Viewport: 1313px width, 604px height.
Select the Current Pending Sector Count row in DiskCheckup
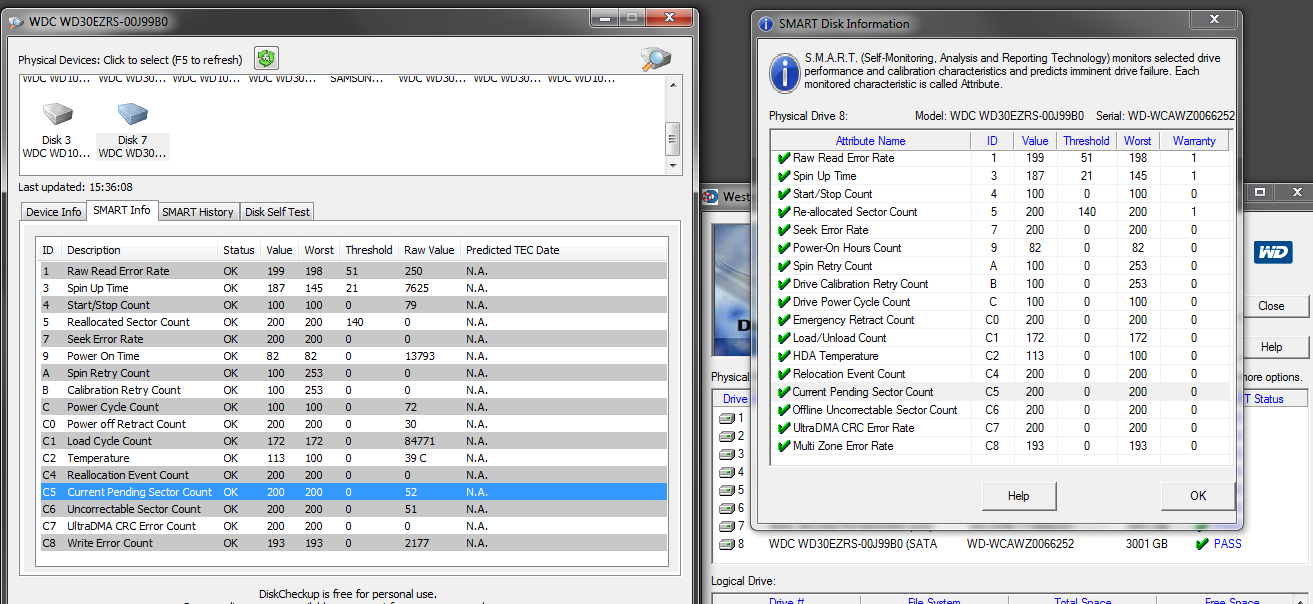353,492
